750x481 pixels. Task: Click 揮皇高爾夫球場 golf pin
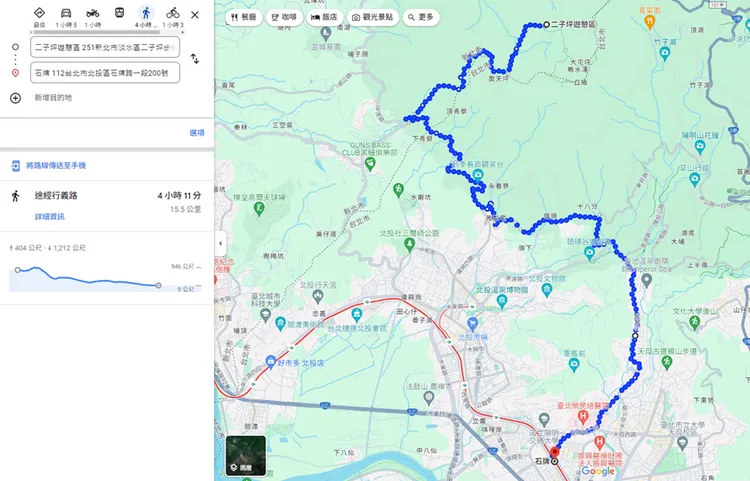coord(259,208)
